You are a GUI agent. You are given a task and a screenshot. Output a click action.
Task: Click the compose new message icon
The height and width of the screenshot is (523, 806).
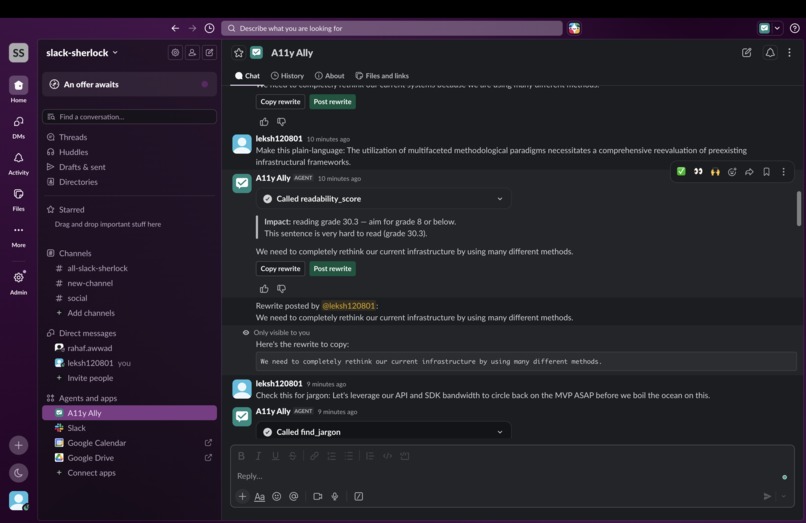click(210, 52)
